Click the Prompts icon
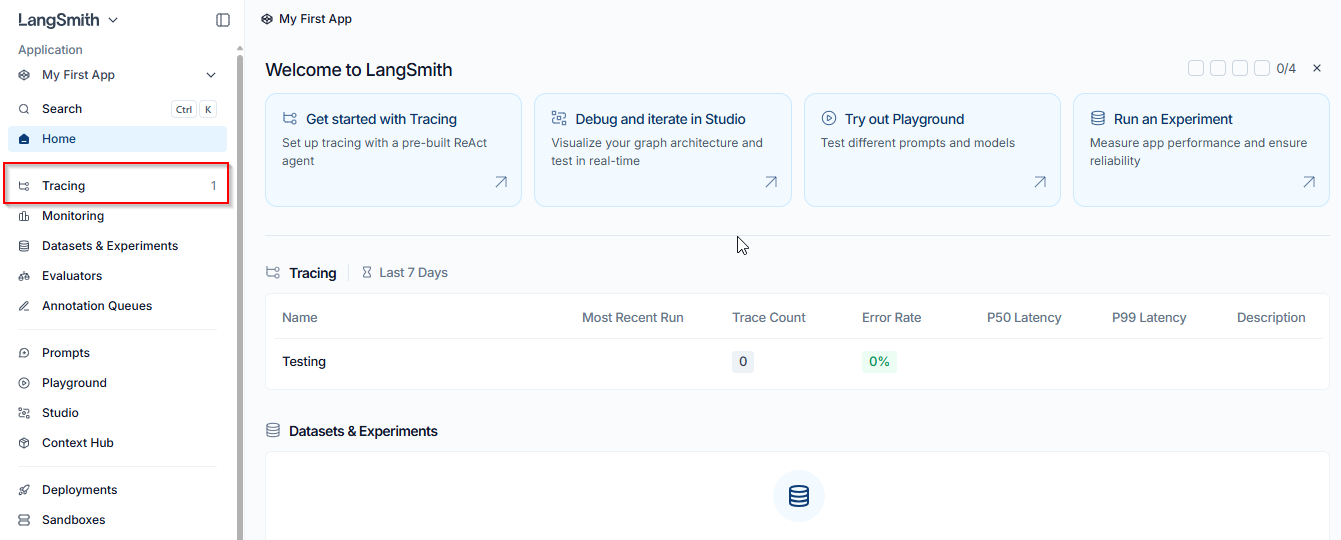The image size is (1341, 540). click(x=24, y=353)
